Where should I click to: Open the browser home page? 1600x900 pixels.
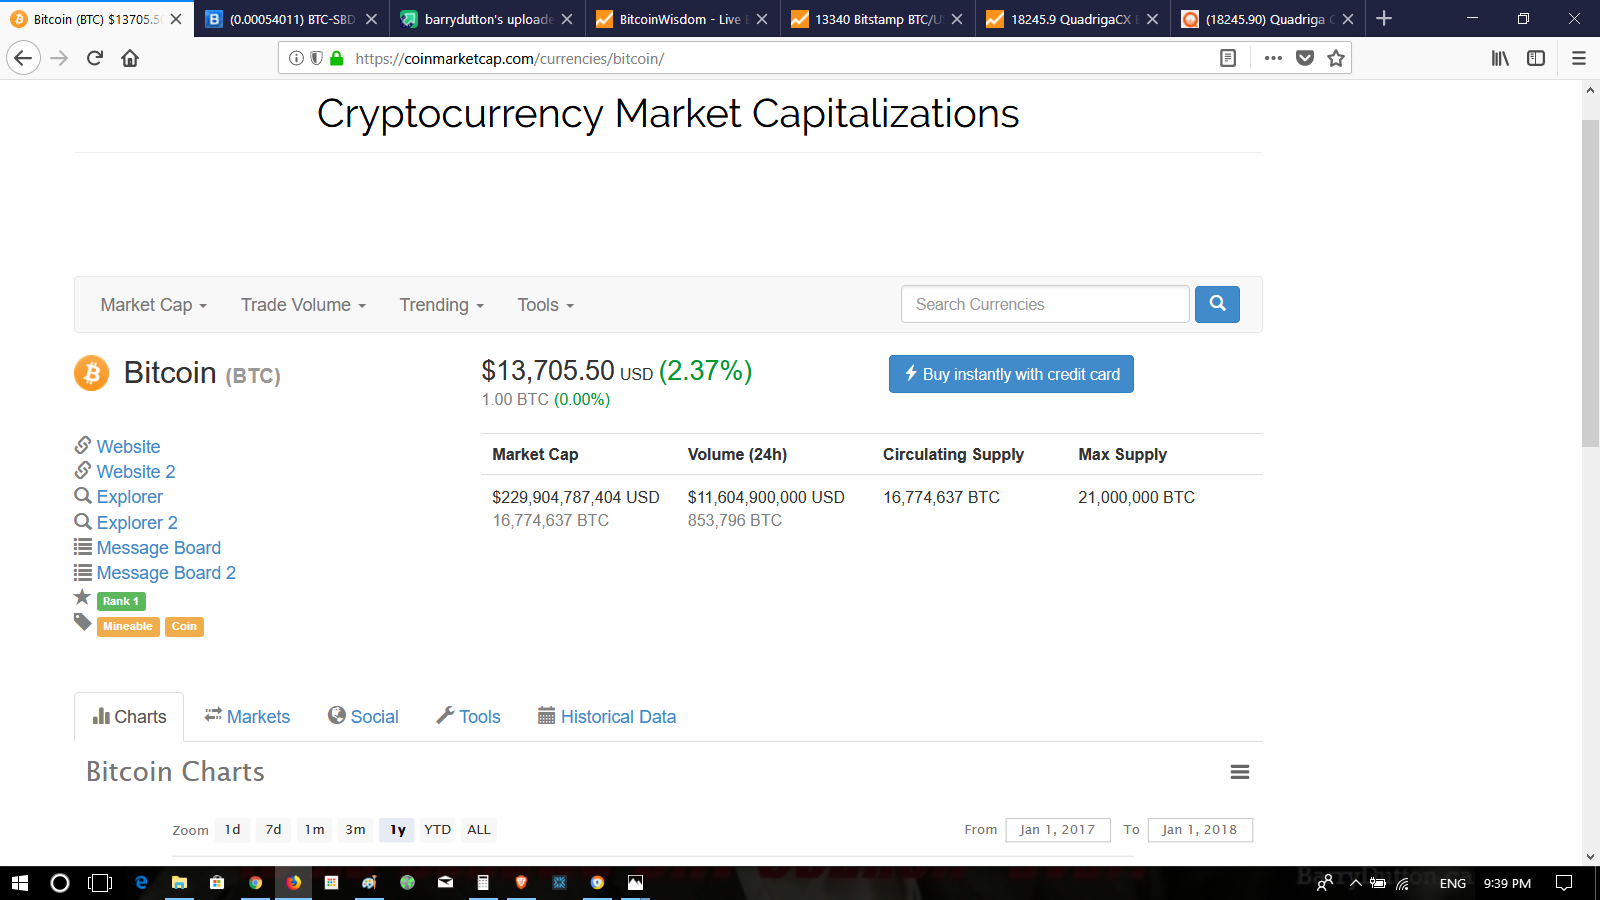click(x=130, y=58)
